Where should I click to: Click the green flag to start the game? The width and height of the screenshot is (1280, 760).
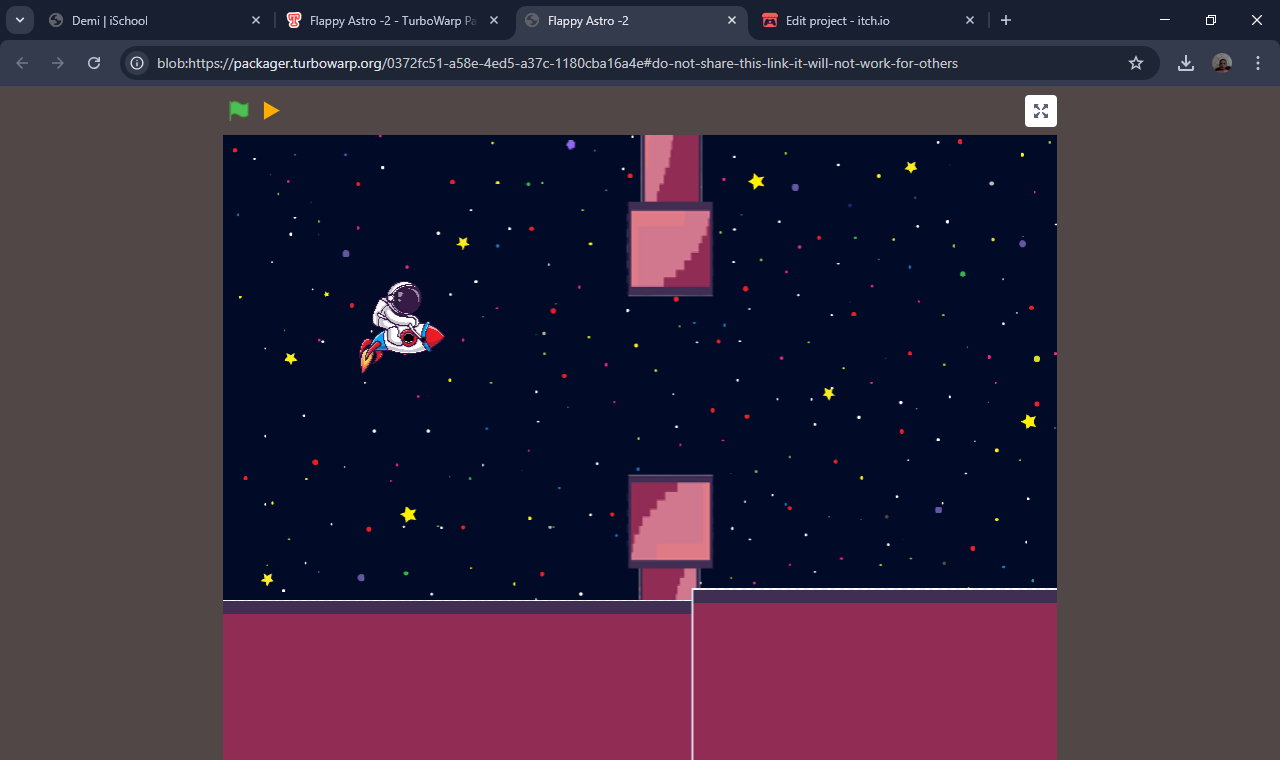click(238, 111)
